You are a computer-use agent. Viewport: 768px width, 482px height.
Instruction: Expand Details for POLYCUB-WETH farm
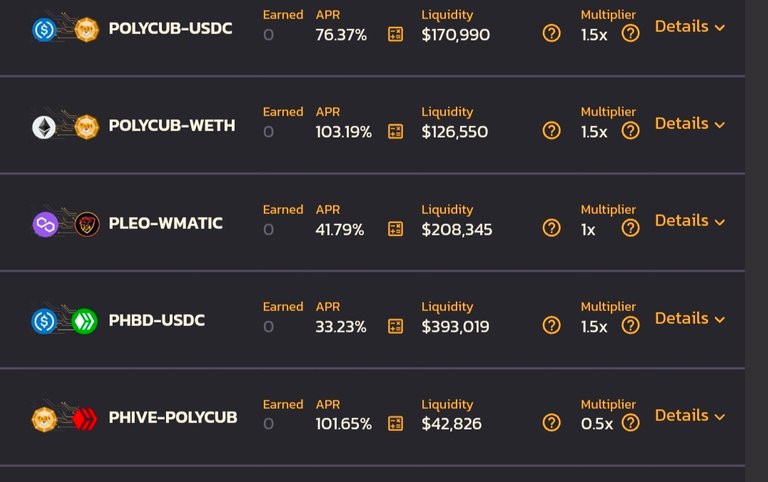tap(690, 123)
